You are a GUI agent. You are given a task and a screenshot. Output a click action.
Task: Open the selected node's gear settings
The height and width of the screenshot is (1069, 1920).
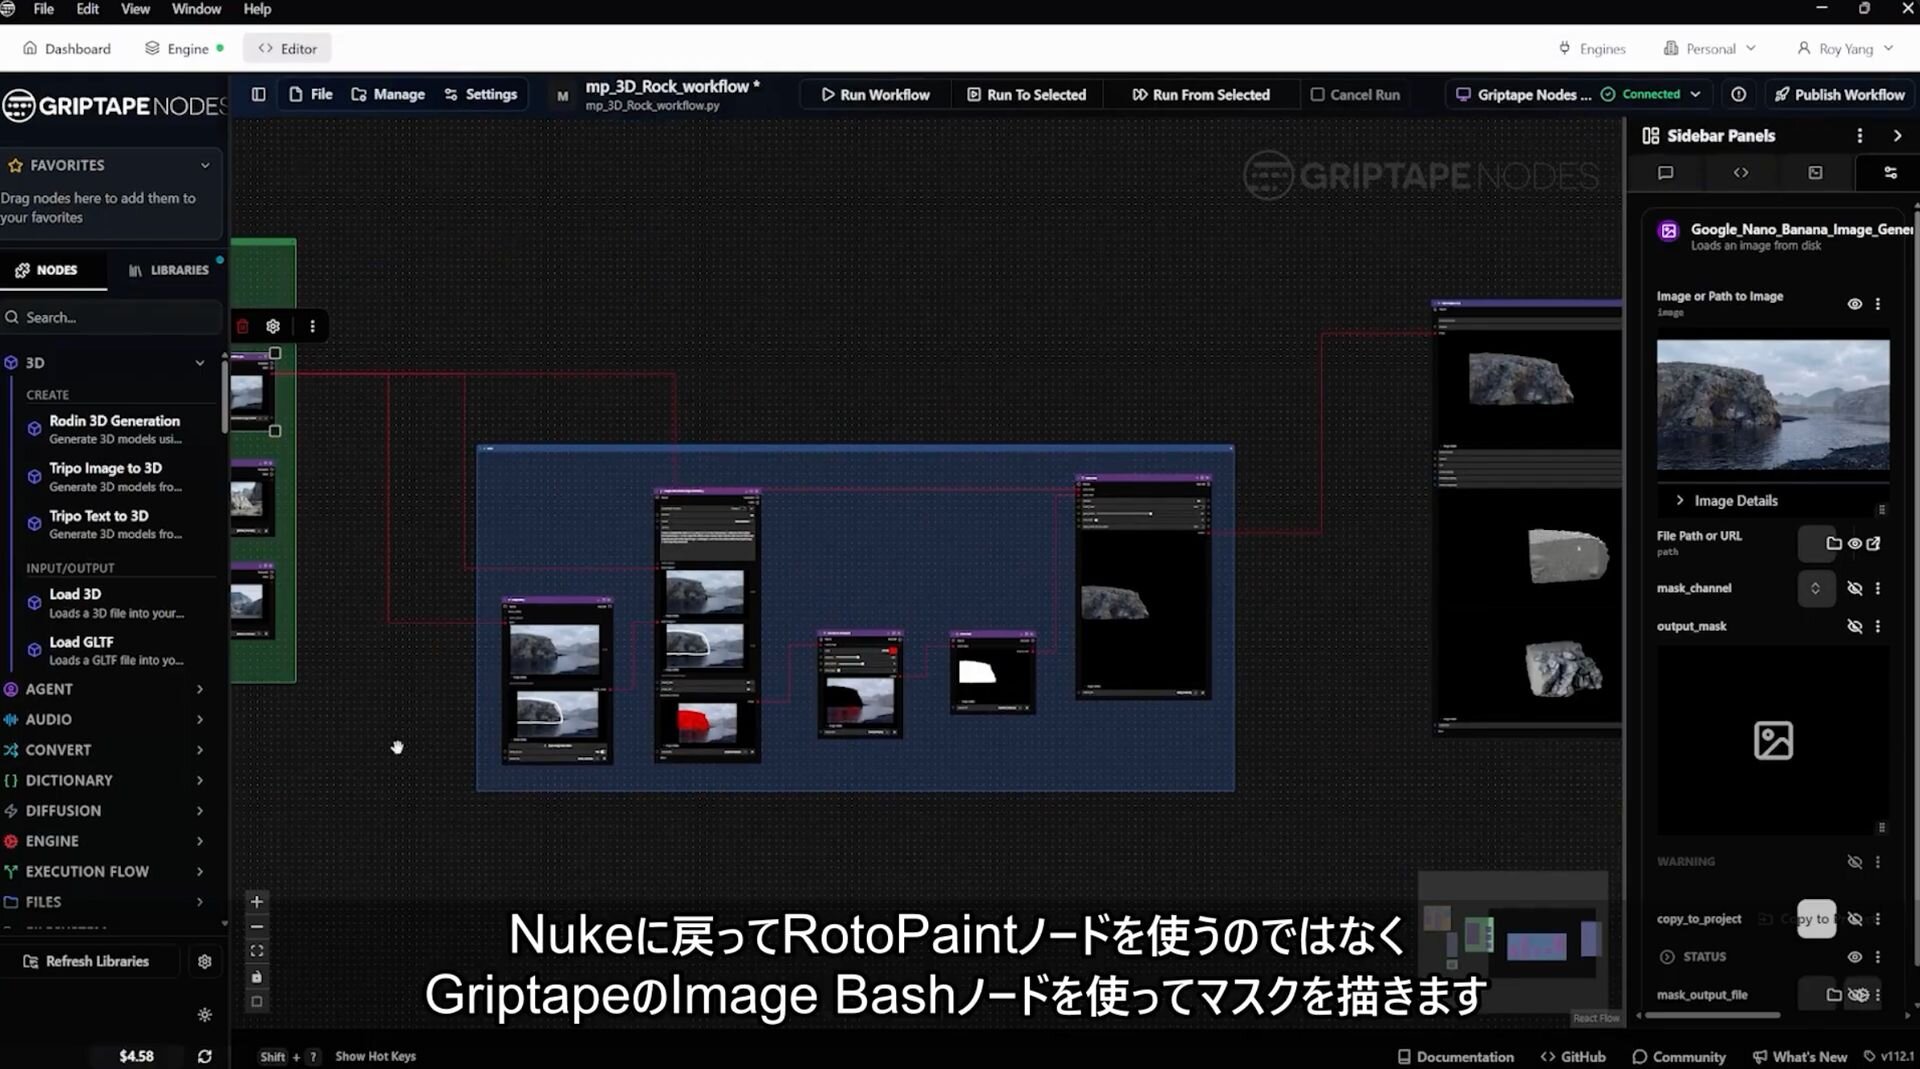[x=273, y=326]
